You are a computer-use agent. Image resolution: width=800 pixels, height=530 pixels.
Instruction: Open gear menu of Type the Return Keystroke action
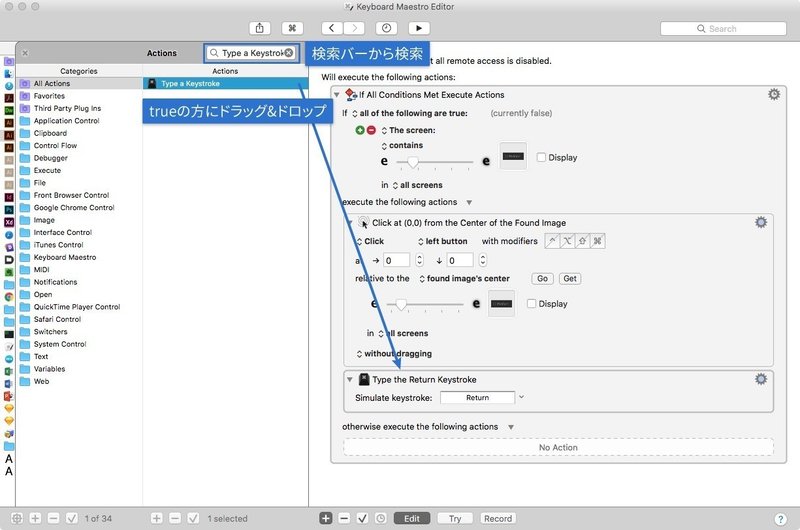click(761, 379)
